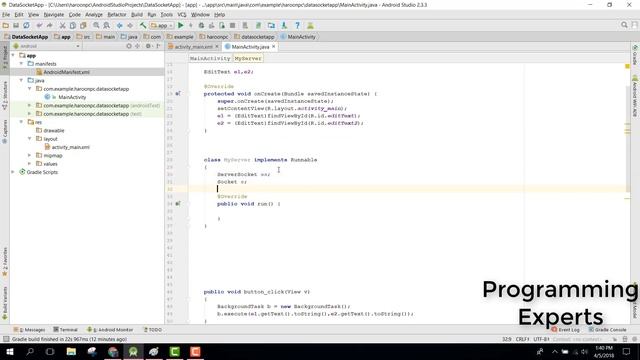Screen dimensions: 640x360
Task: Click the Stop toolbar icon
Action: coord(233,25)
